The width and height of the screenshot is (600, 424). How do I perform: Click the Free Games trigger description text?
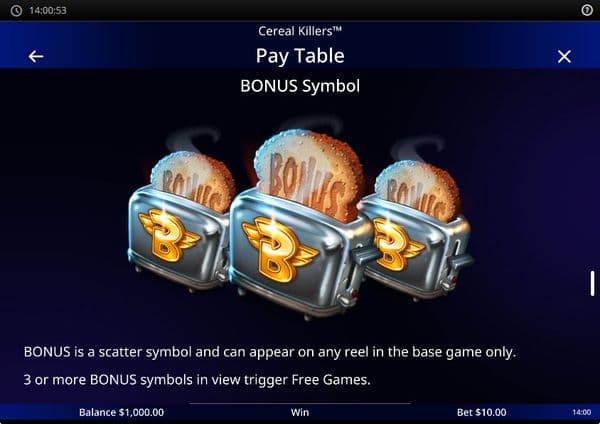(197, 380)
